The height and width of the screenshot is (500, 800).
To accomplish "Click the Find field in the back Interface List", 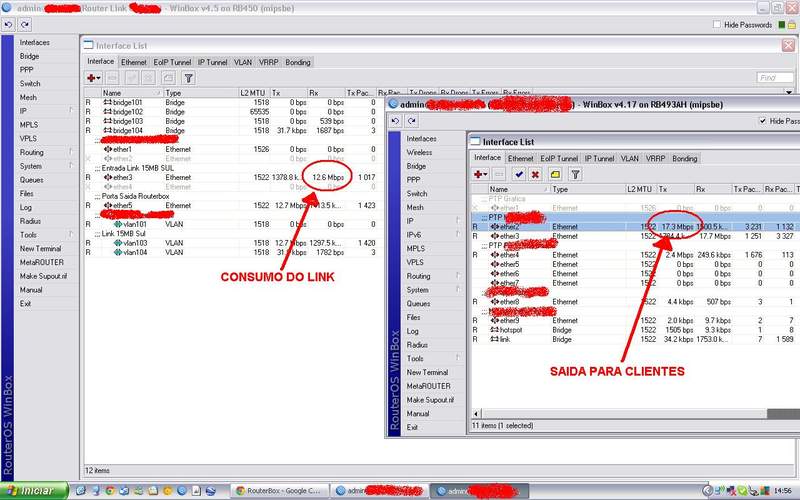I will pos(775,78).
